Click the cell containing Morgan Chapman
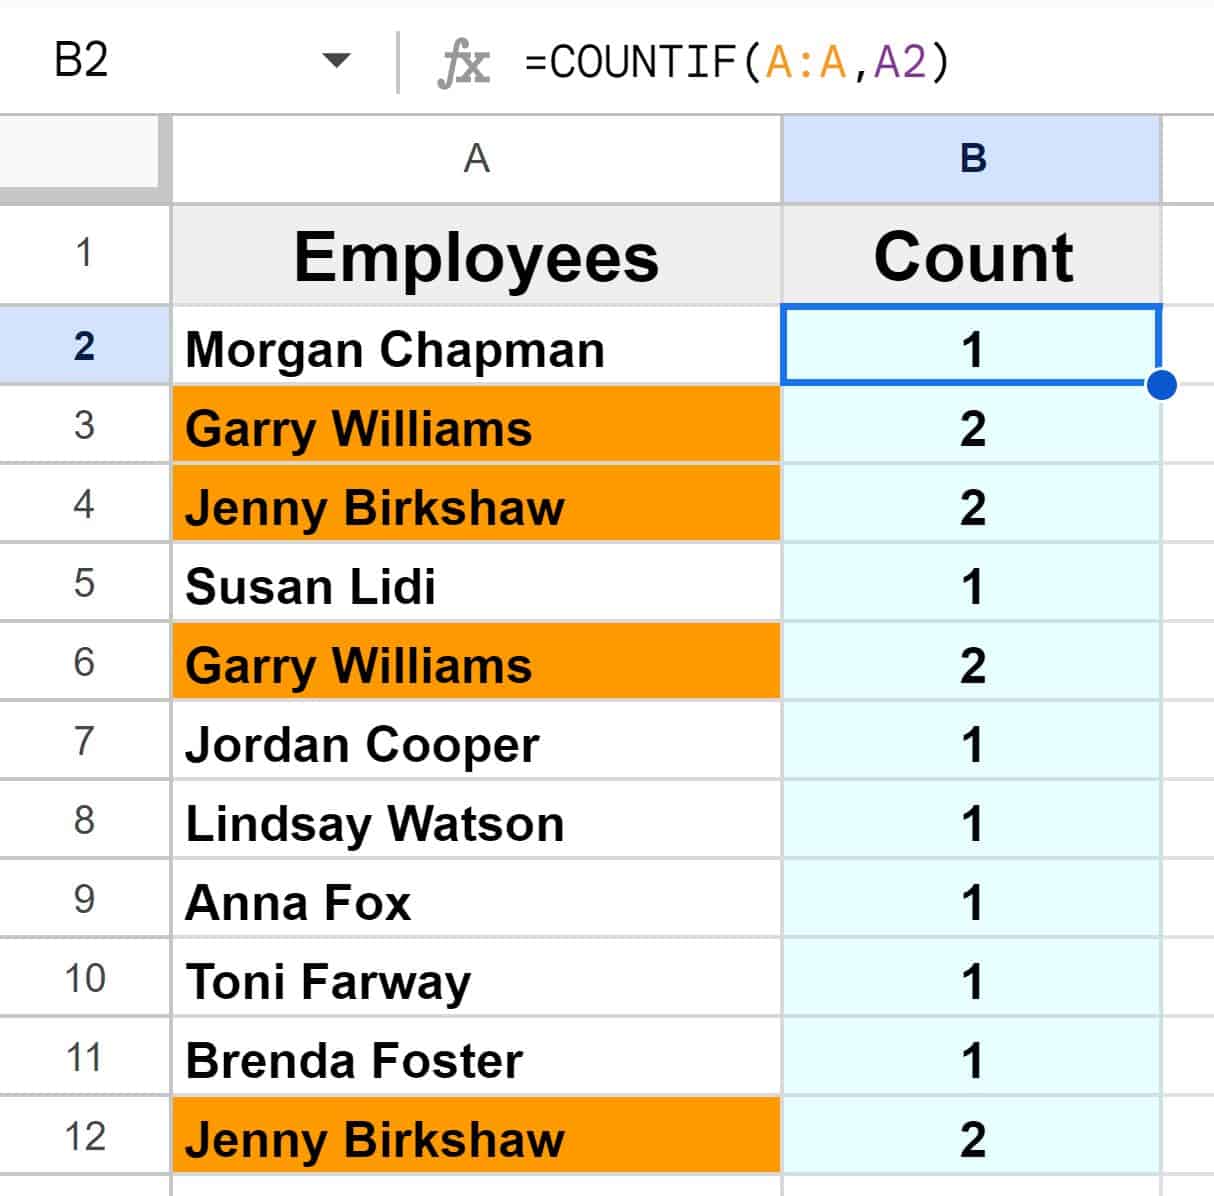The height and width of the screenshot is (1196, 1214). (x=475, y=348)
